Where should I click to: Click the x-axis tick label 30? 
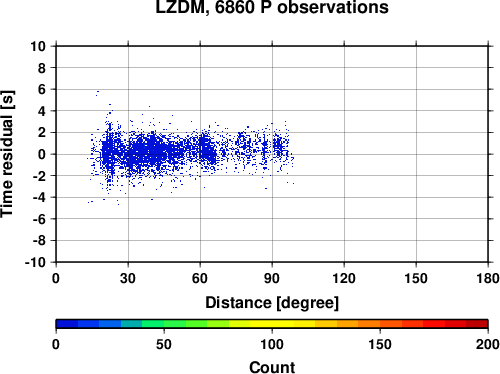click(x=128, y=278)
